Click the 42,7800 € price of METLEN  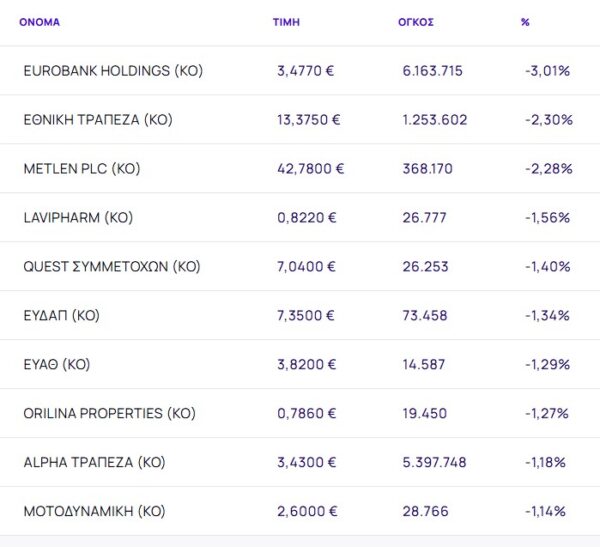click(310, 169)
